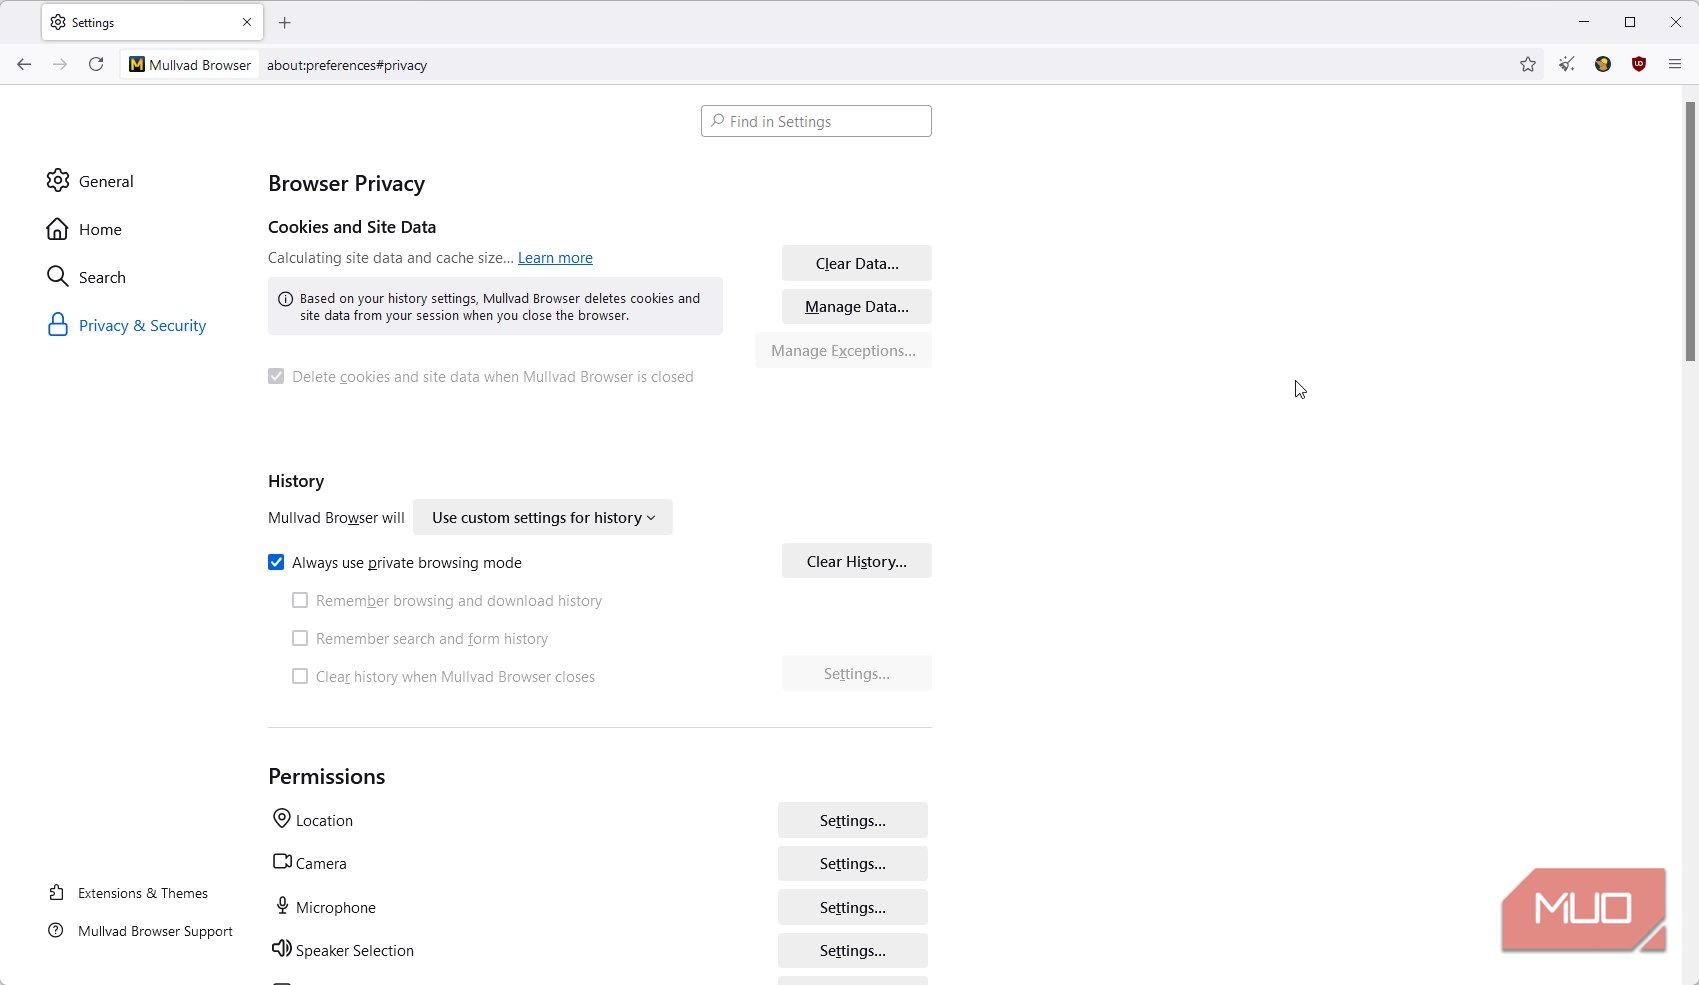Image resolution: width=1699 pixels, height=985 pixels.
Task: Toggle Delete cookies when browser is closed
Action: tap(276, 376)
